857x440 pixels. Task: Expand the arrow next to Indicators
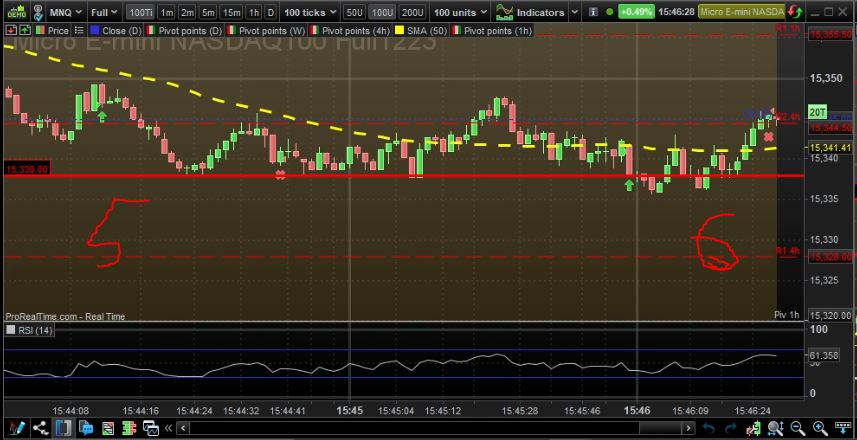574,12
